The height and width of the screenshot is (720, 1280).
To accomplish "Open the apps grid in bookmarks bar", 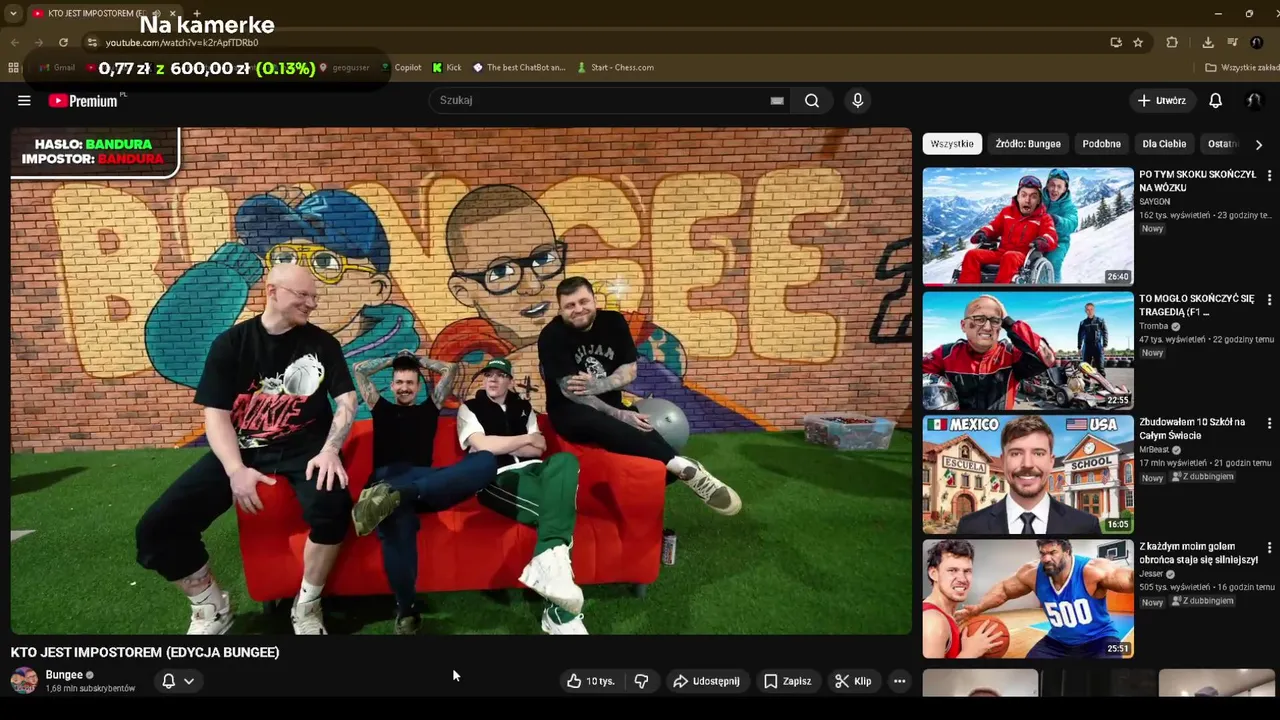I will 13,67.
